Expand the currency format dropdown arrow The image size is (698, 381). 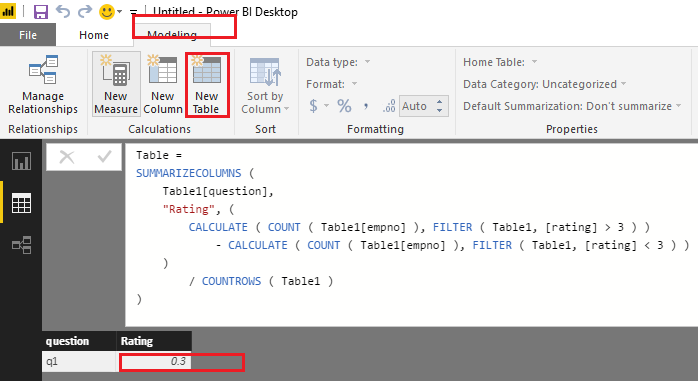pyautogui.click(x=326, y=106)
